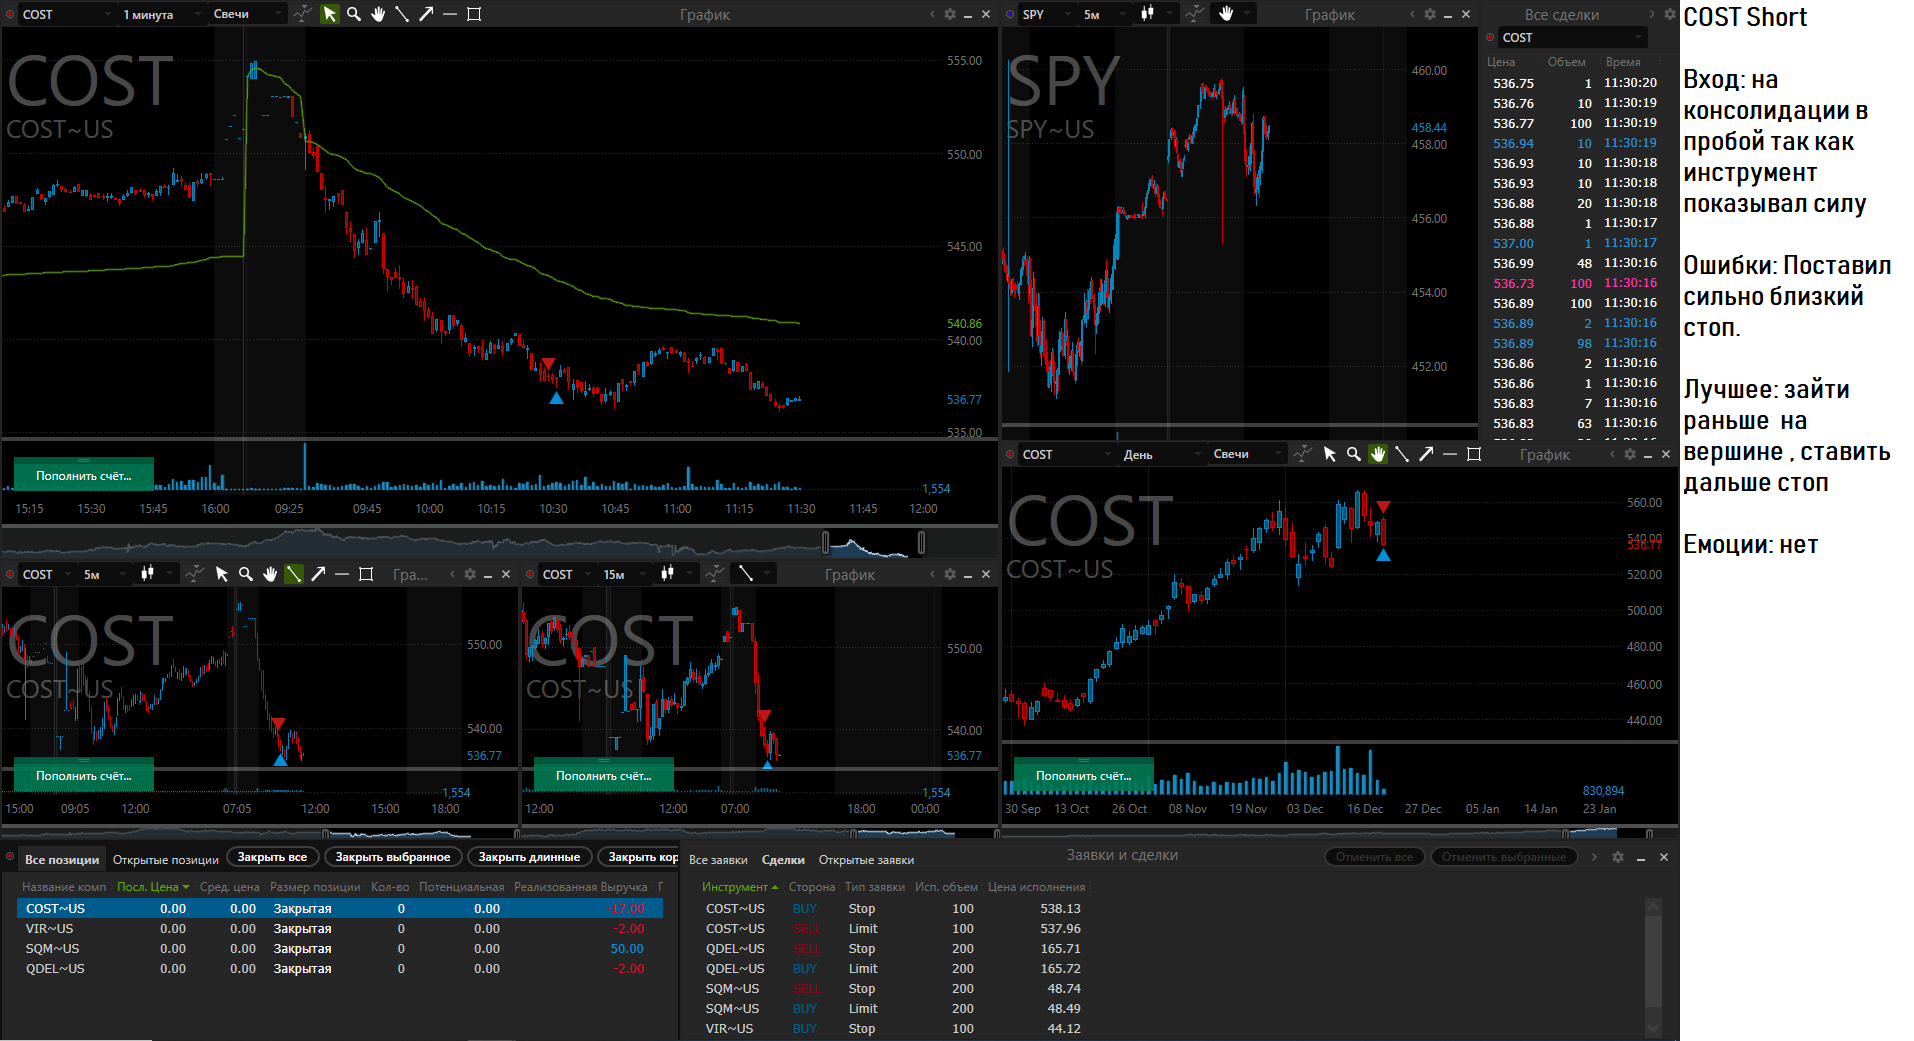Switch to Все позиции tab

(x=62, y=859)
